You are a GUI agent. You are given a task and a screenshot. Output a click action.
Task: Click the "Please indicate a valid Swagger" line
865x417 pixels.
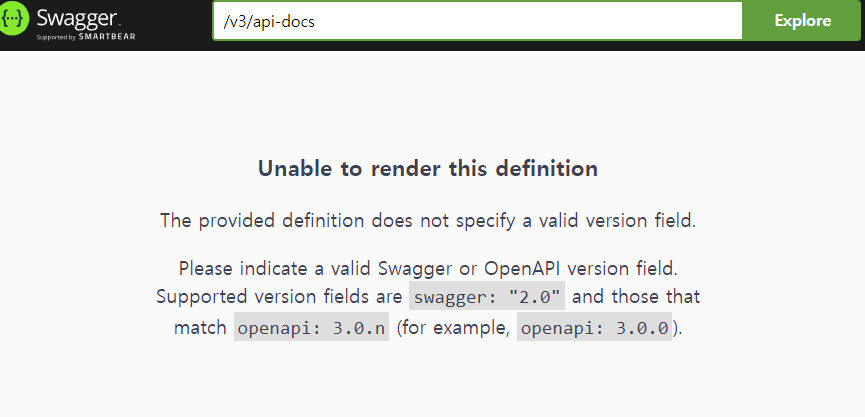pyautogui.click(x=428, y=269)
